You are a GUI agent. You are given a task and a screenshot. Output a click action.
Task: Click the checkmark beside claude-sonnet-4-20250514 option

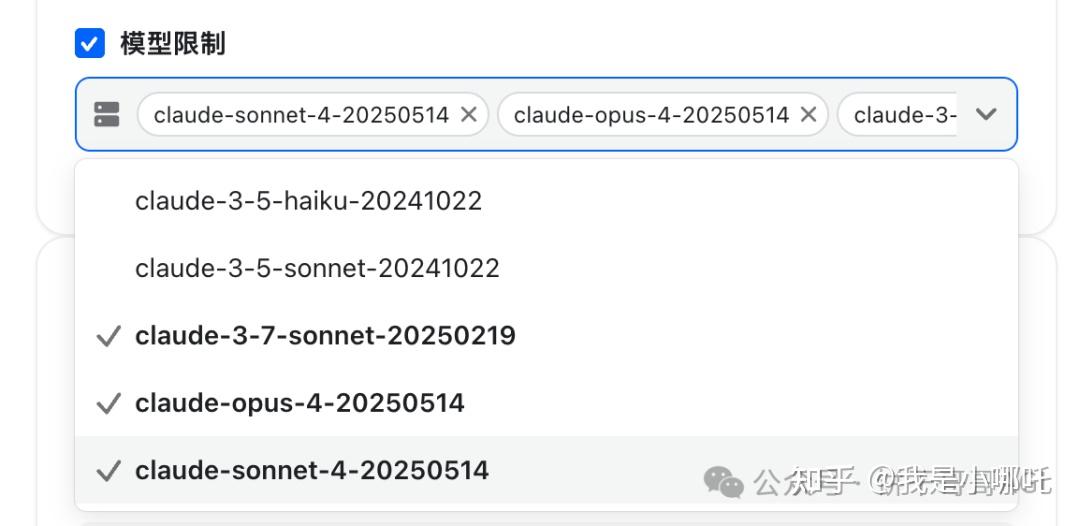coord(108,471)
